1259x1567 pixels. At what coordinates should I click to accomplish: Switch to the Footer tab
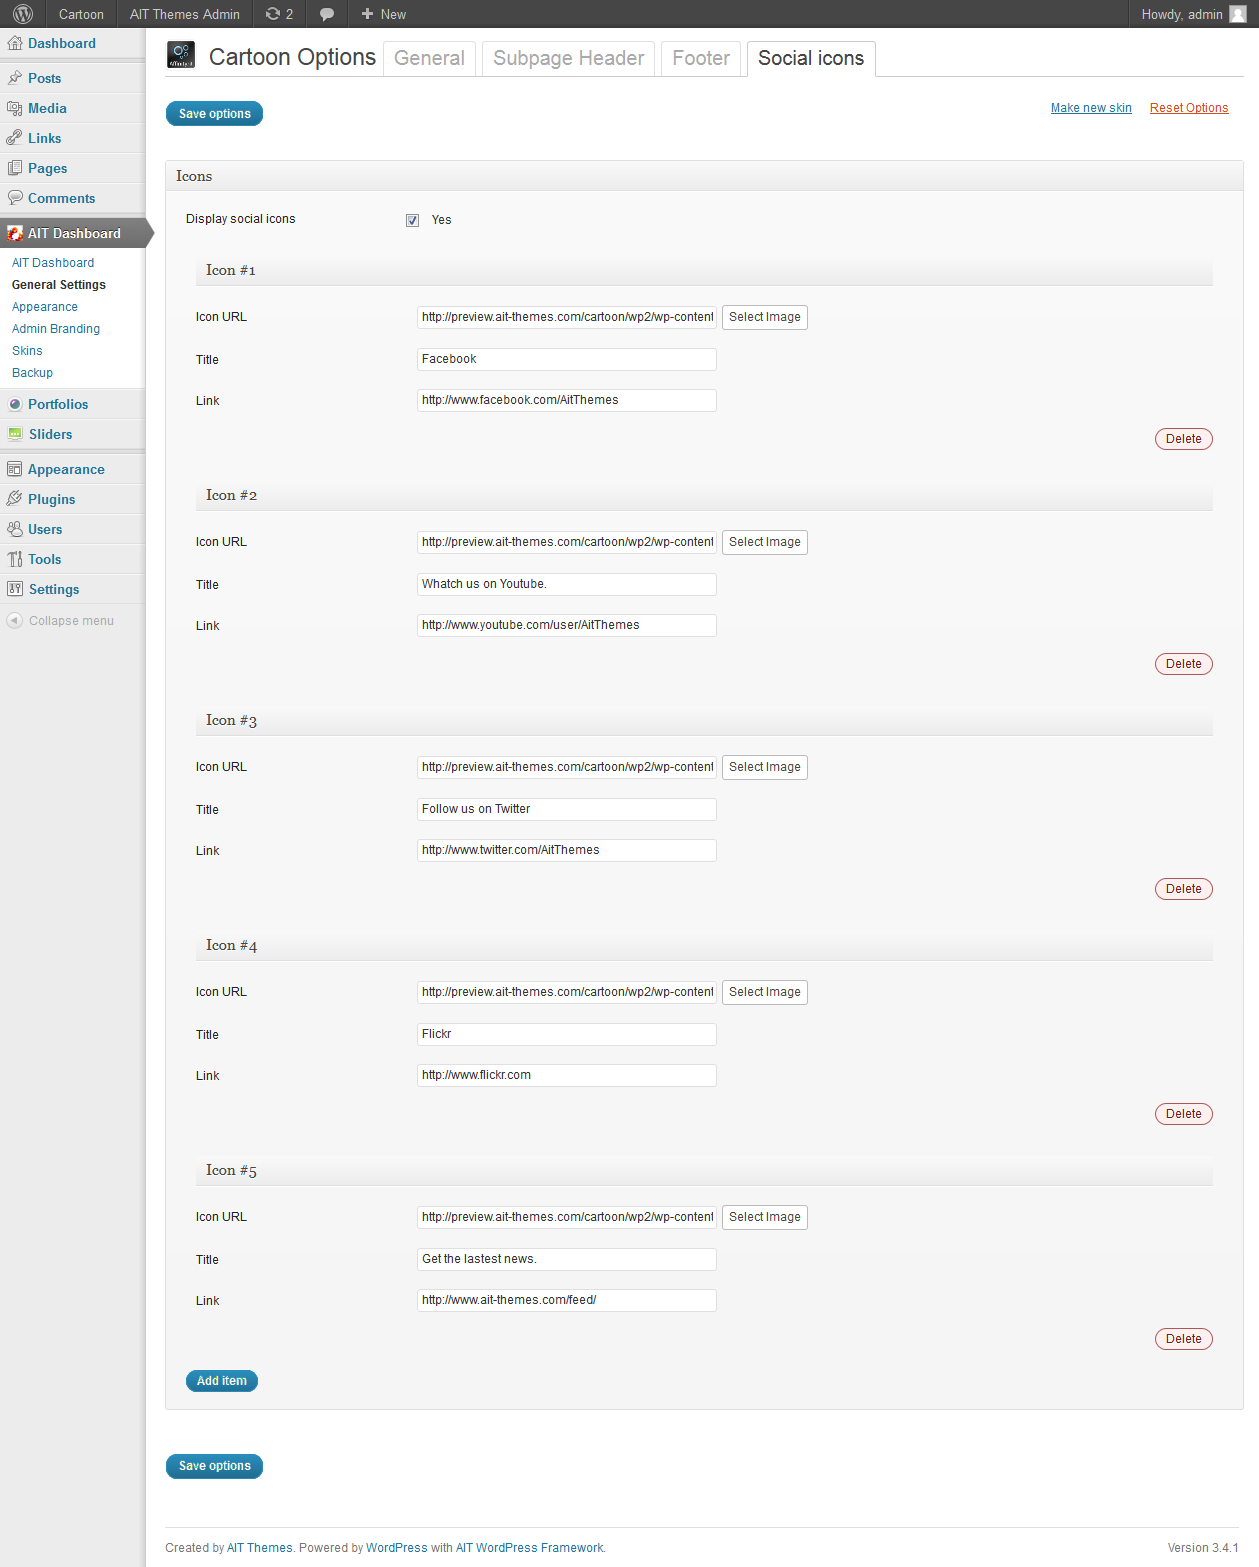click(701, 58)
